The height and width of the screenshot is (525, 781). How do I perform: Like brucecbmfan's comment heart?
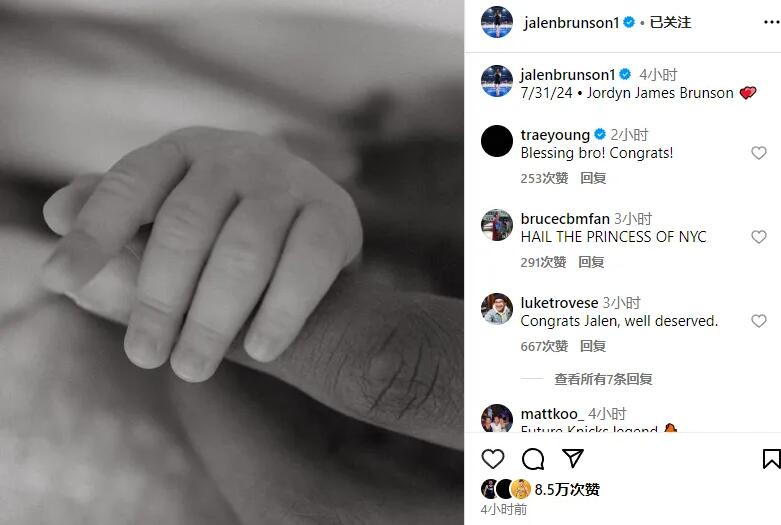click(759, 237)
